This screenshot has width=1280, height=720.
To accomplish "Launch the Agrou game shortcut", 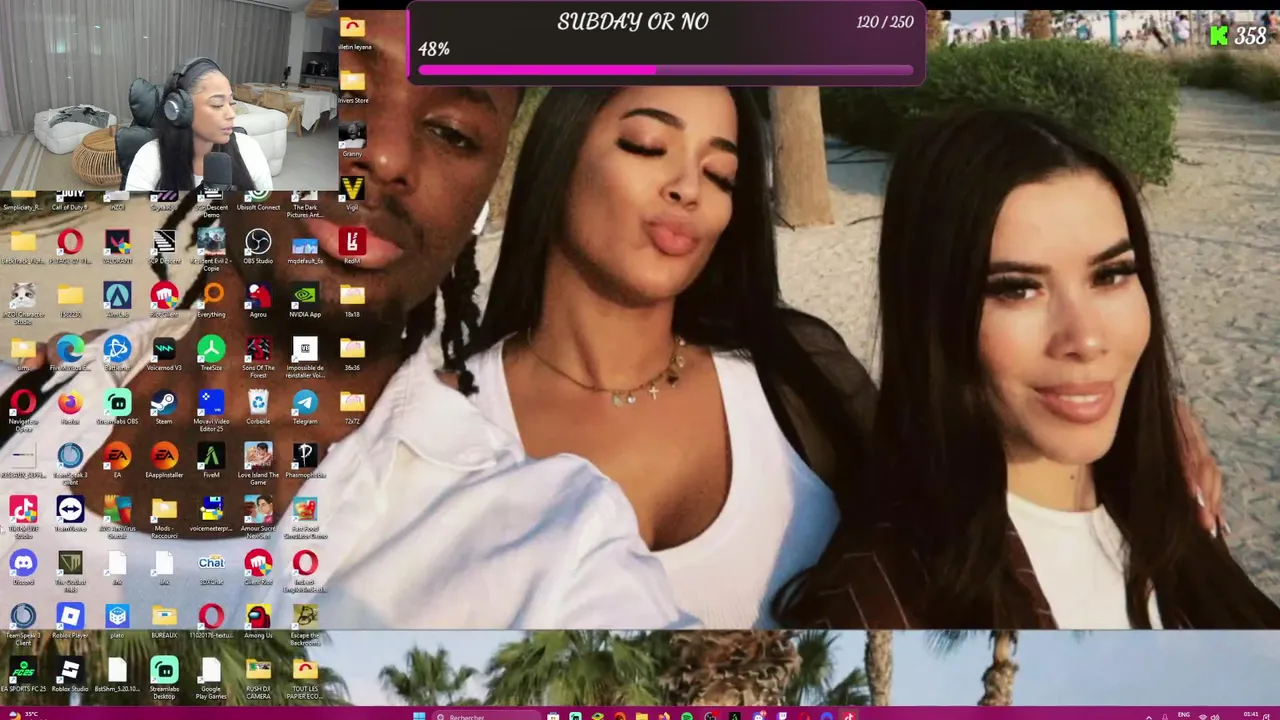I will 258,300.
